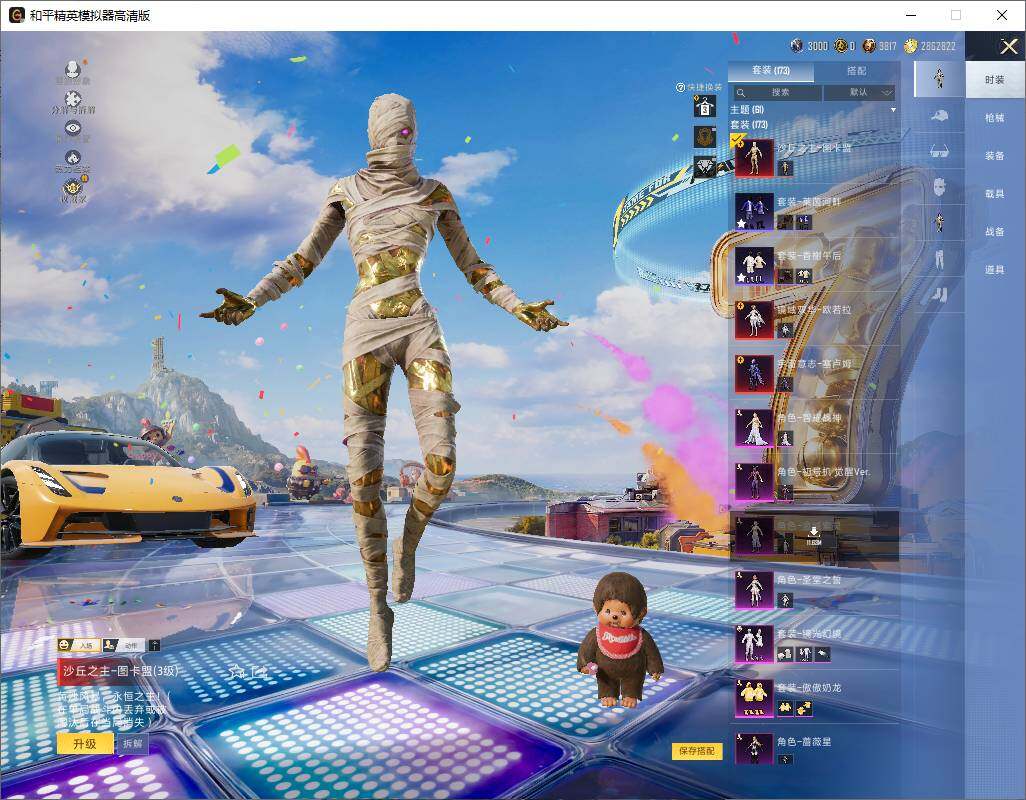1026x800 pixels.
Task: Select the glasses category icon
Action: coord(939,152)
